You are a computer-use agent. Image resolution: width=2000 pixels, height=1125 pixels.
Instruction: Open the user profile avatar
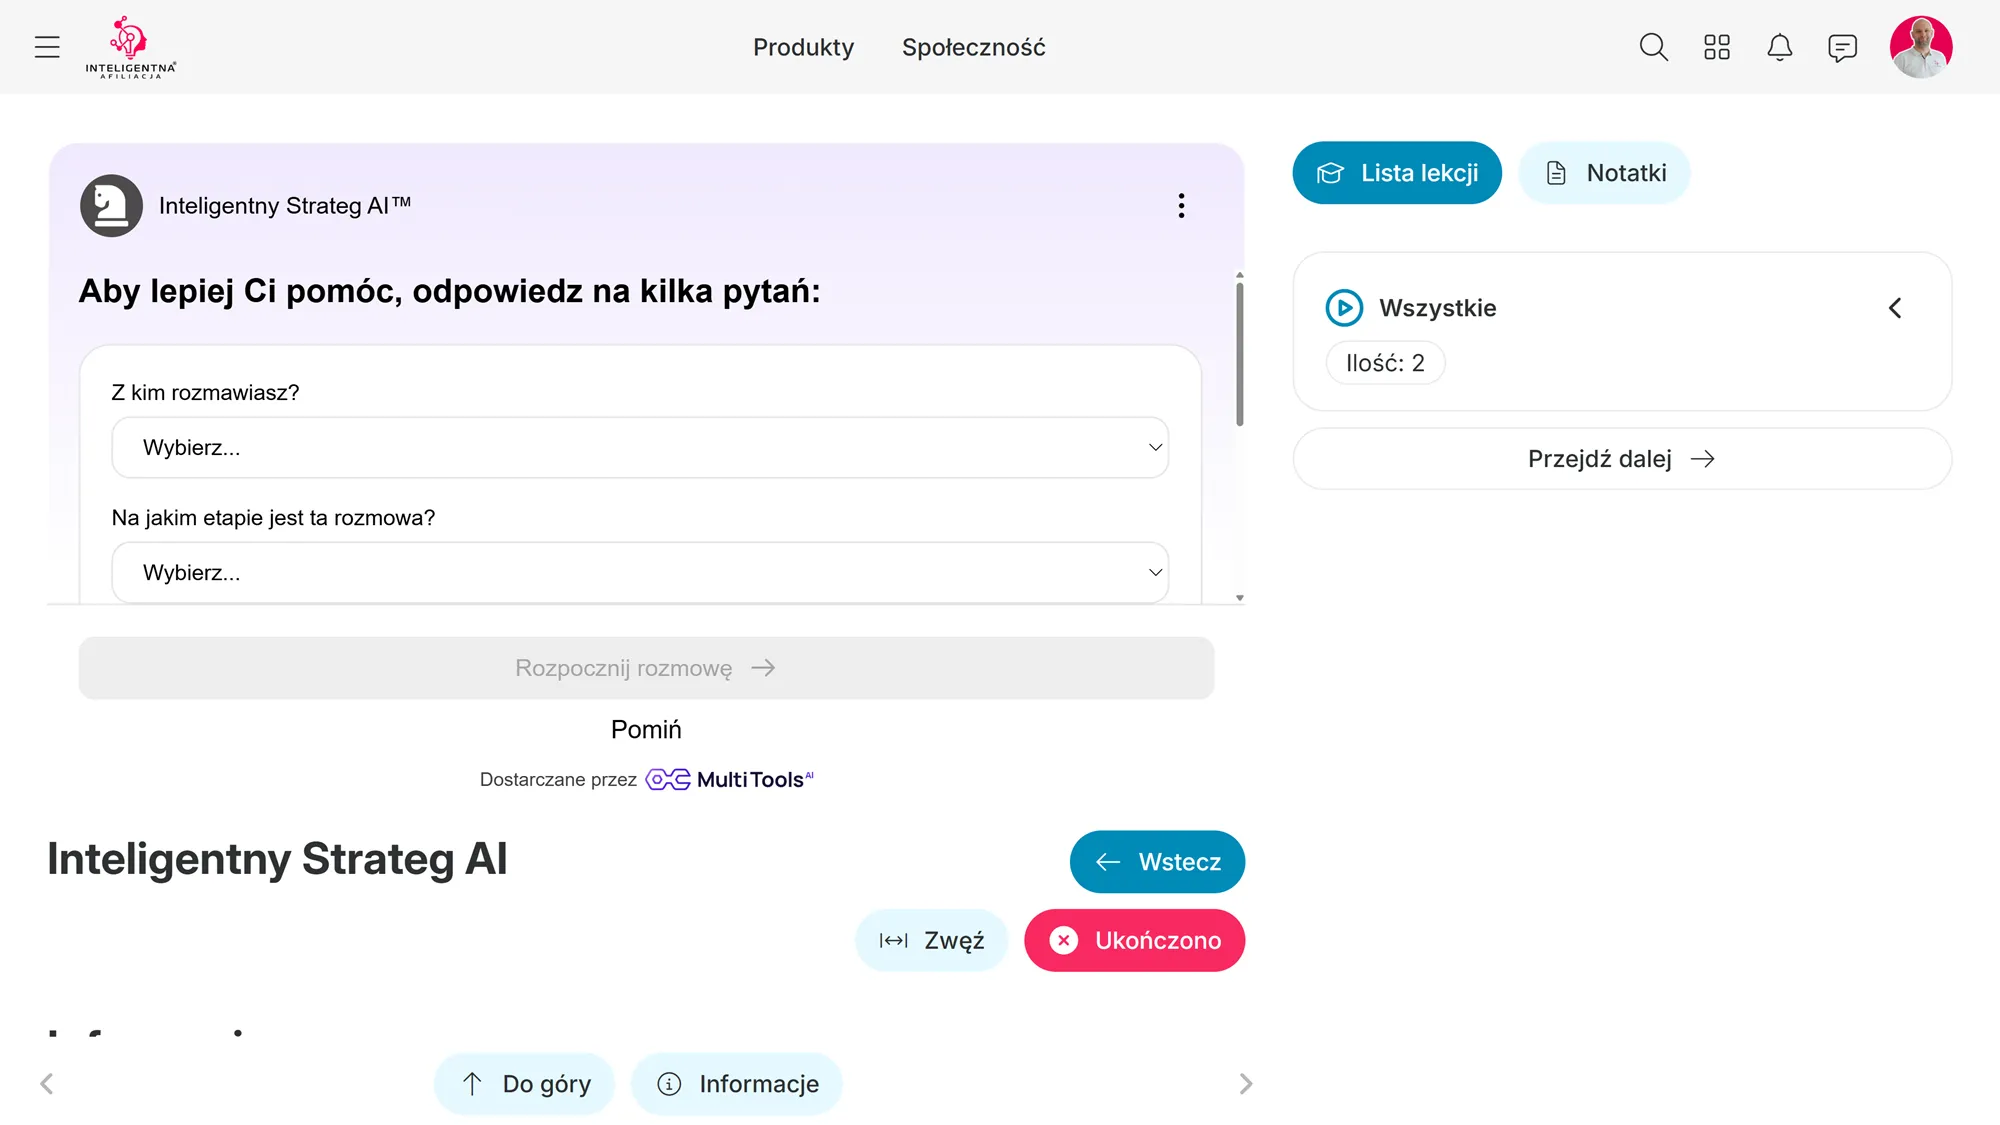1920,47
